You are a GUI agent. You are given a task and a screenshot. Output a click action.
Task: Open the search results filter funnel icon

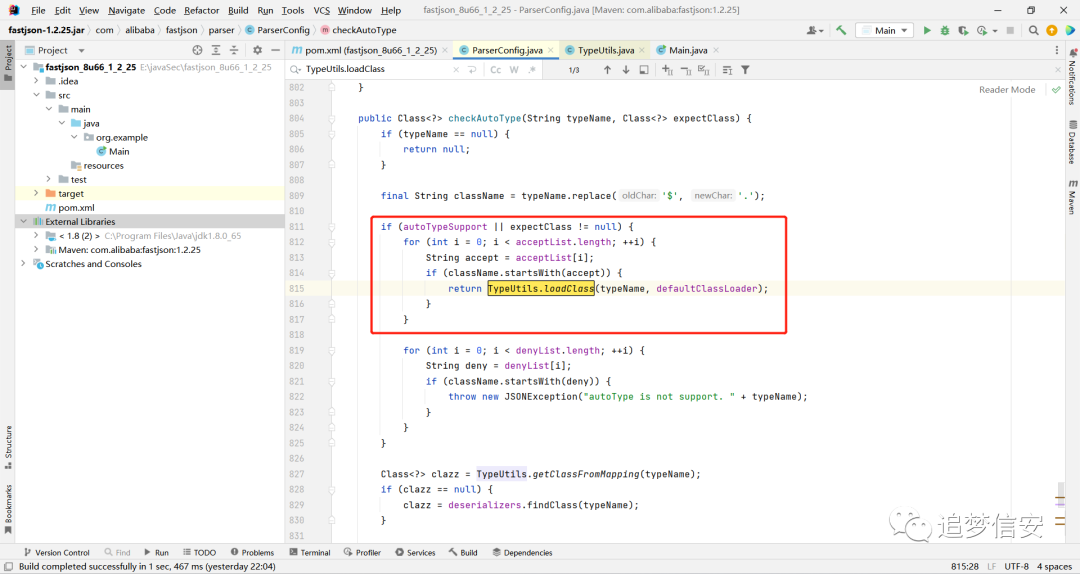coord(745,70)
